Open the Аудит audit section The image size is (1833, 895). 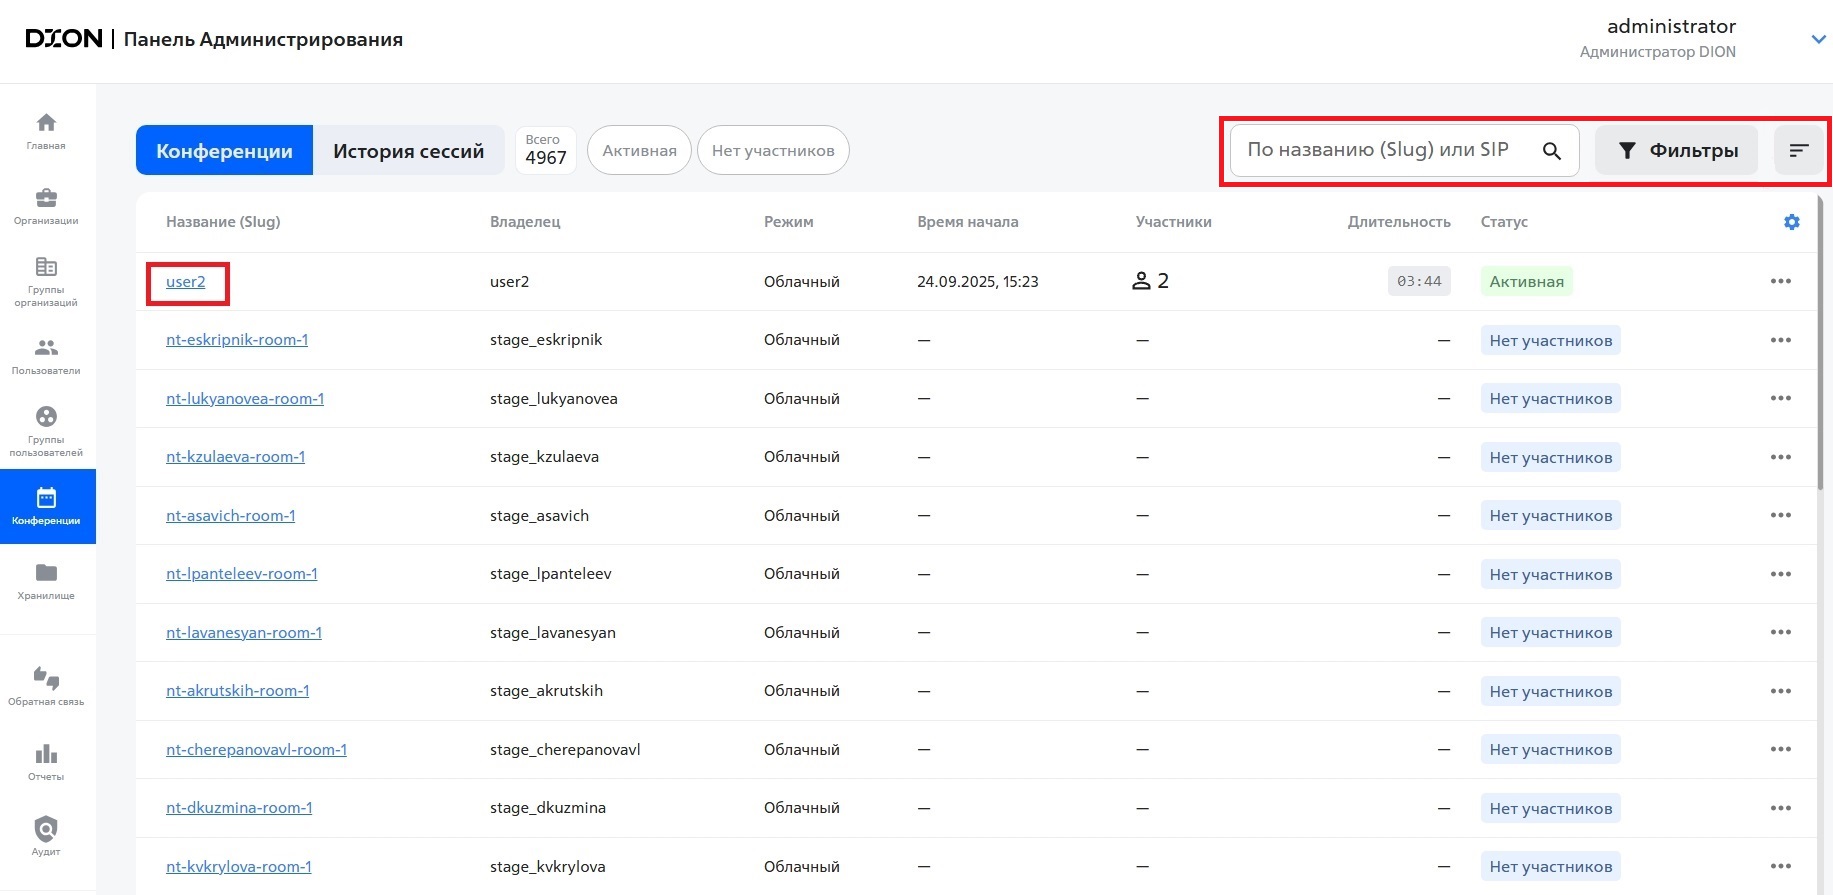coord(46,836)
